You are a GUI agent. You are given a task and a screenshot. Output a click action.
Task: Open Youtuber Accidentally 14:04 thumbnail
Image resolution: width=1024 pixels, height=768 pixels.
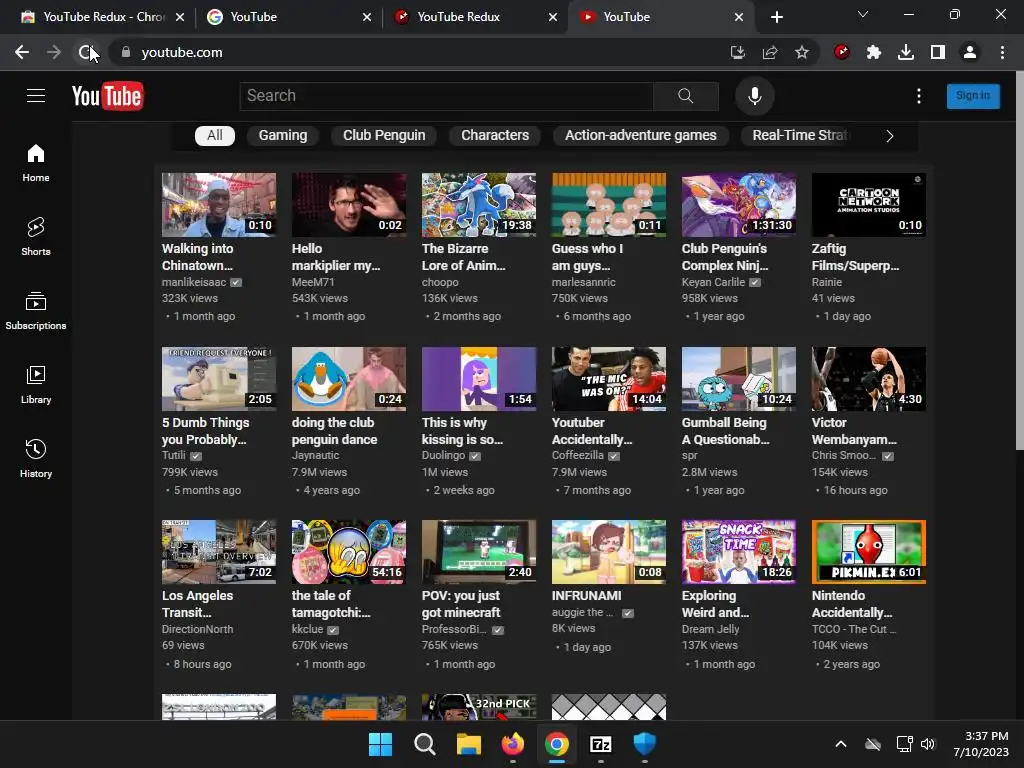609,379
